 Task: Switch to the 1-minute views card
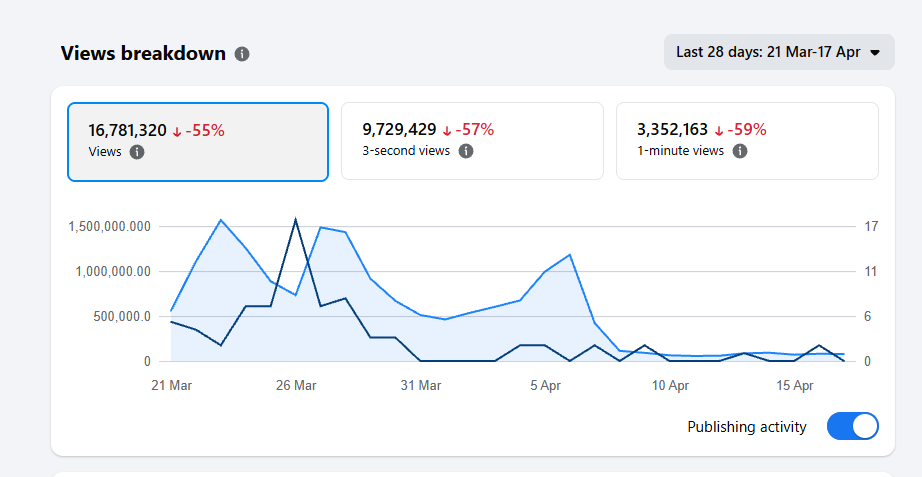point(747,141)
